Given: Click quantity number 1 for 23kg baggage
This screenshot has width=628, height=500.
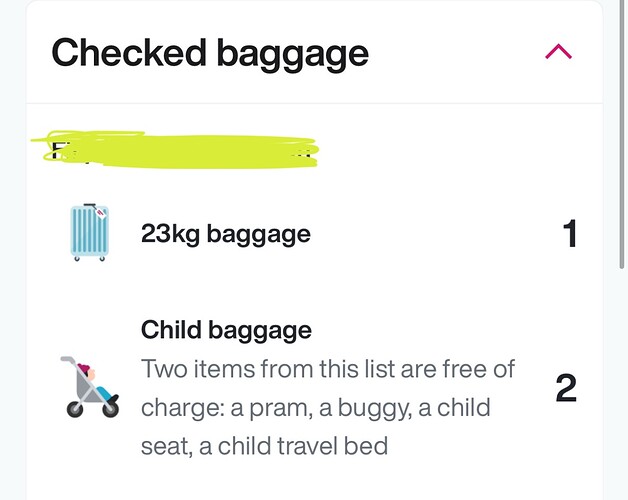Looking at the screenshot, I should (570, 234).
